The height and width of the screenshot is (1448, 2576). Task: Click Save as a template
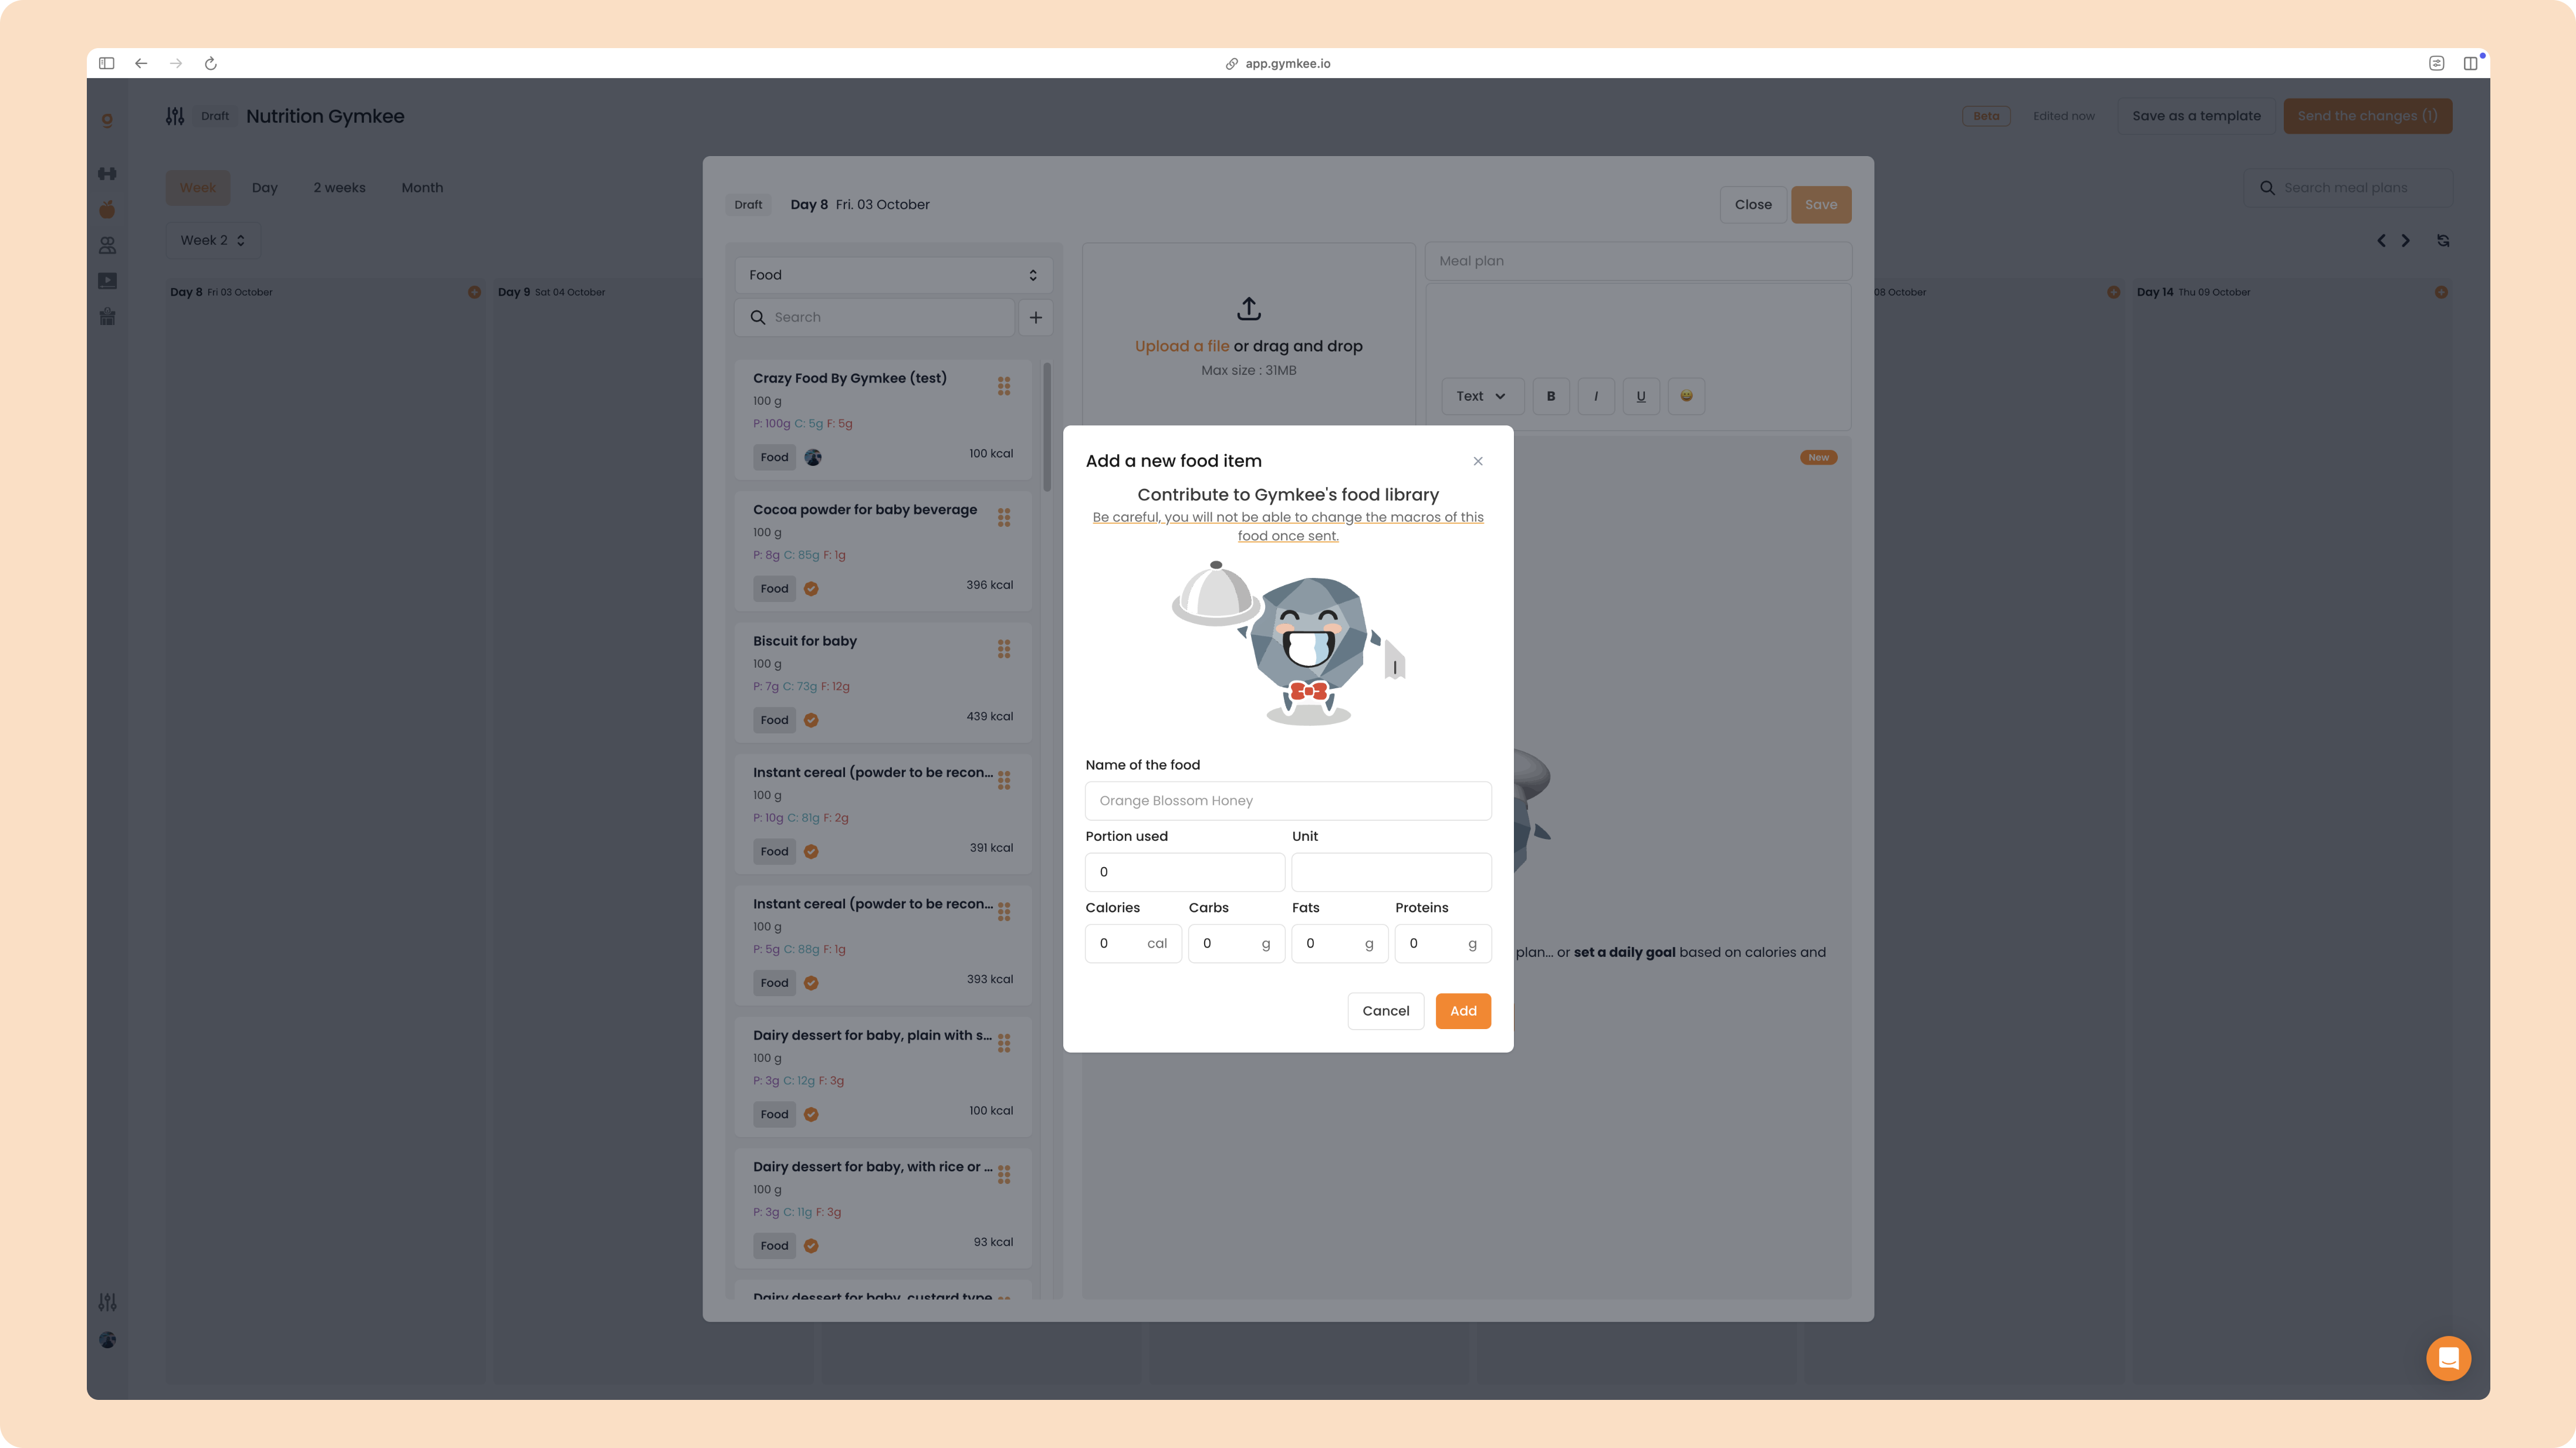2196,116
